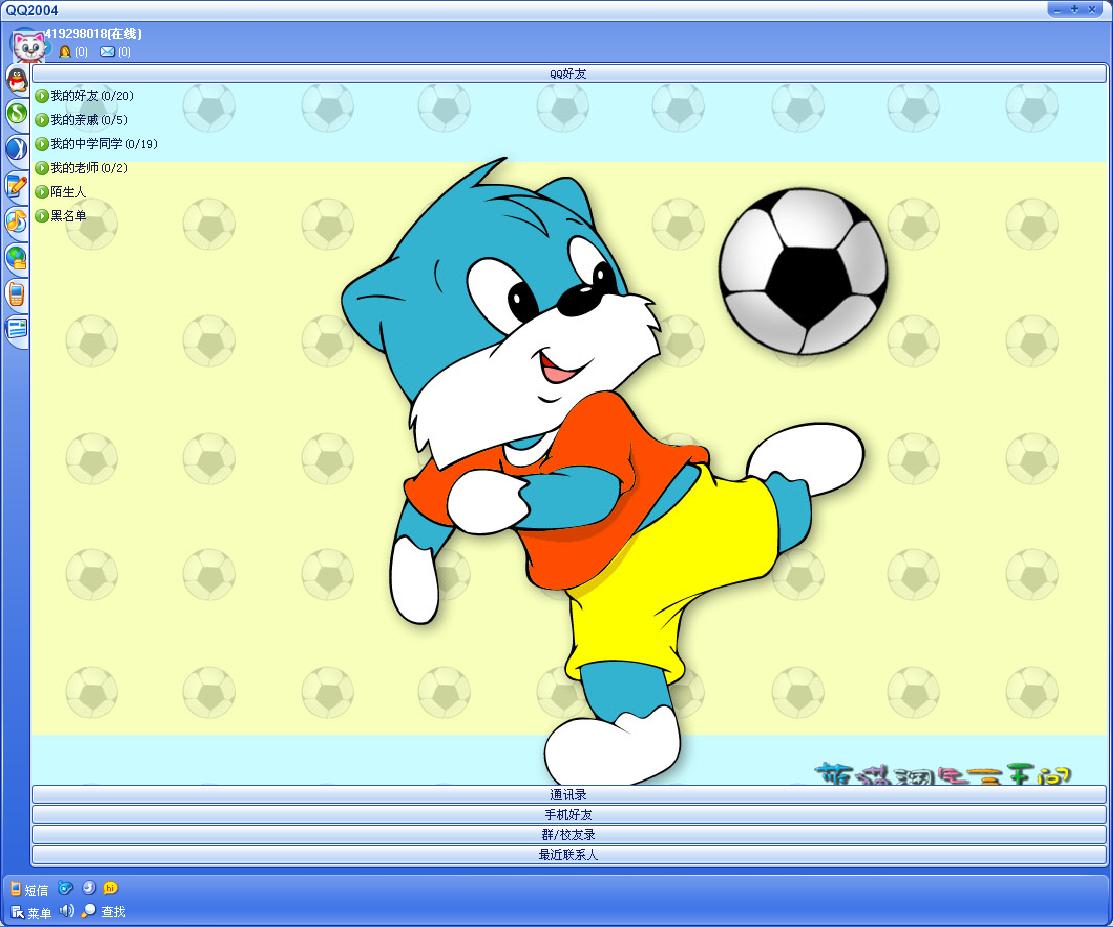1113x927 pixels.
Task: Switch to the 通讯录 panel
Action: [x=569, y=795]
